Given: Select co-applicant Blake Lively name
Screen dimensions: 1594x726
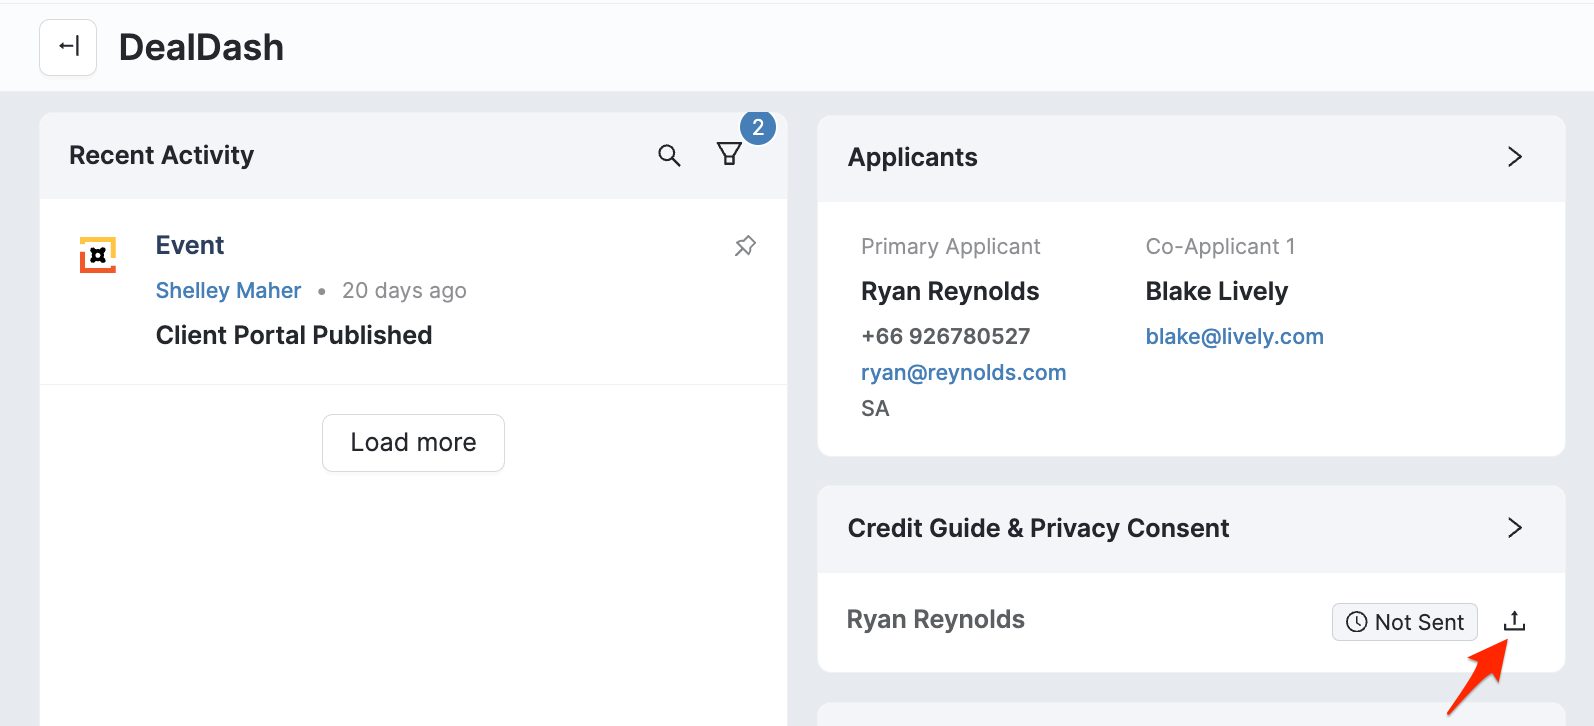Looking at the screenshot, I should [1216, 292].
